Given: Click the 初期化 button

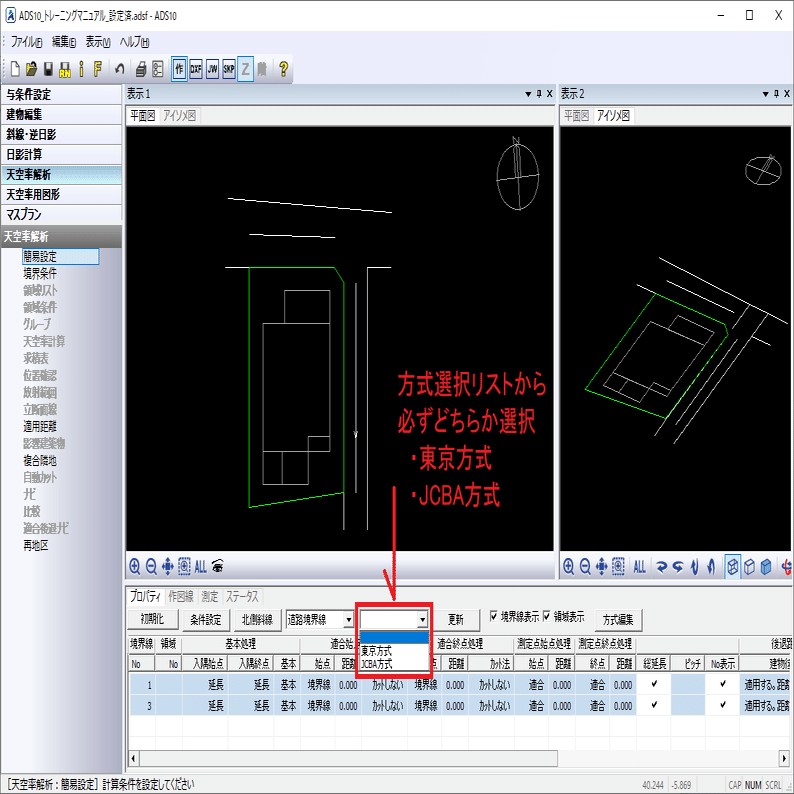Looking at the screenshot, I should [152, 619].
